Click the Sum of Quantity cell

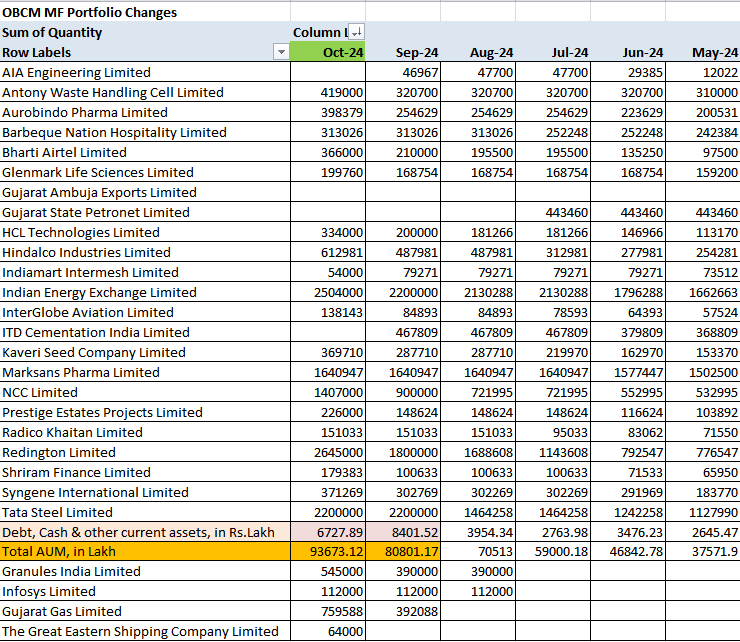click(x=52, y=33)
